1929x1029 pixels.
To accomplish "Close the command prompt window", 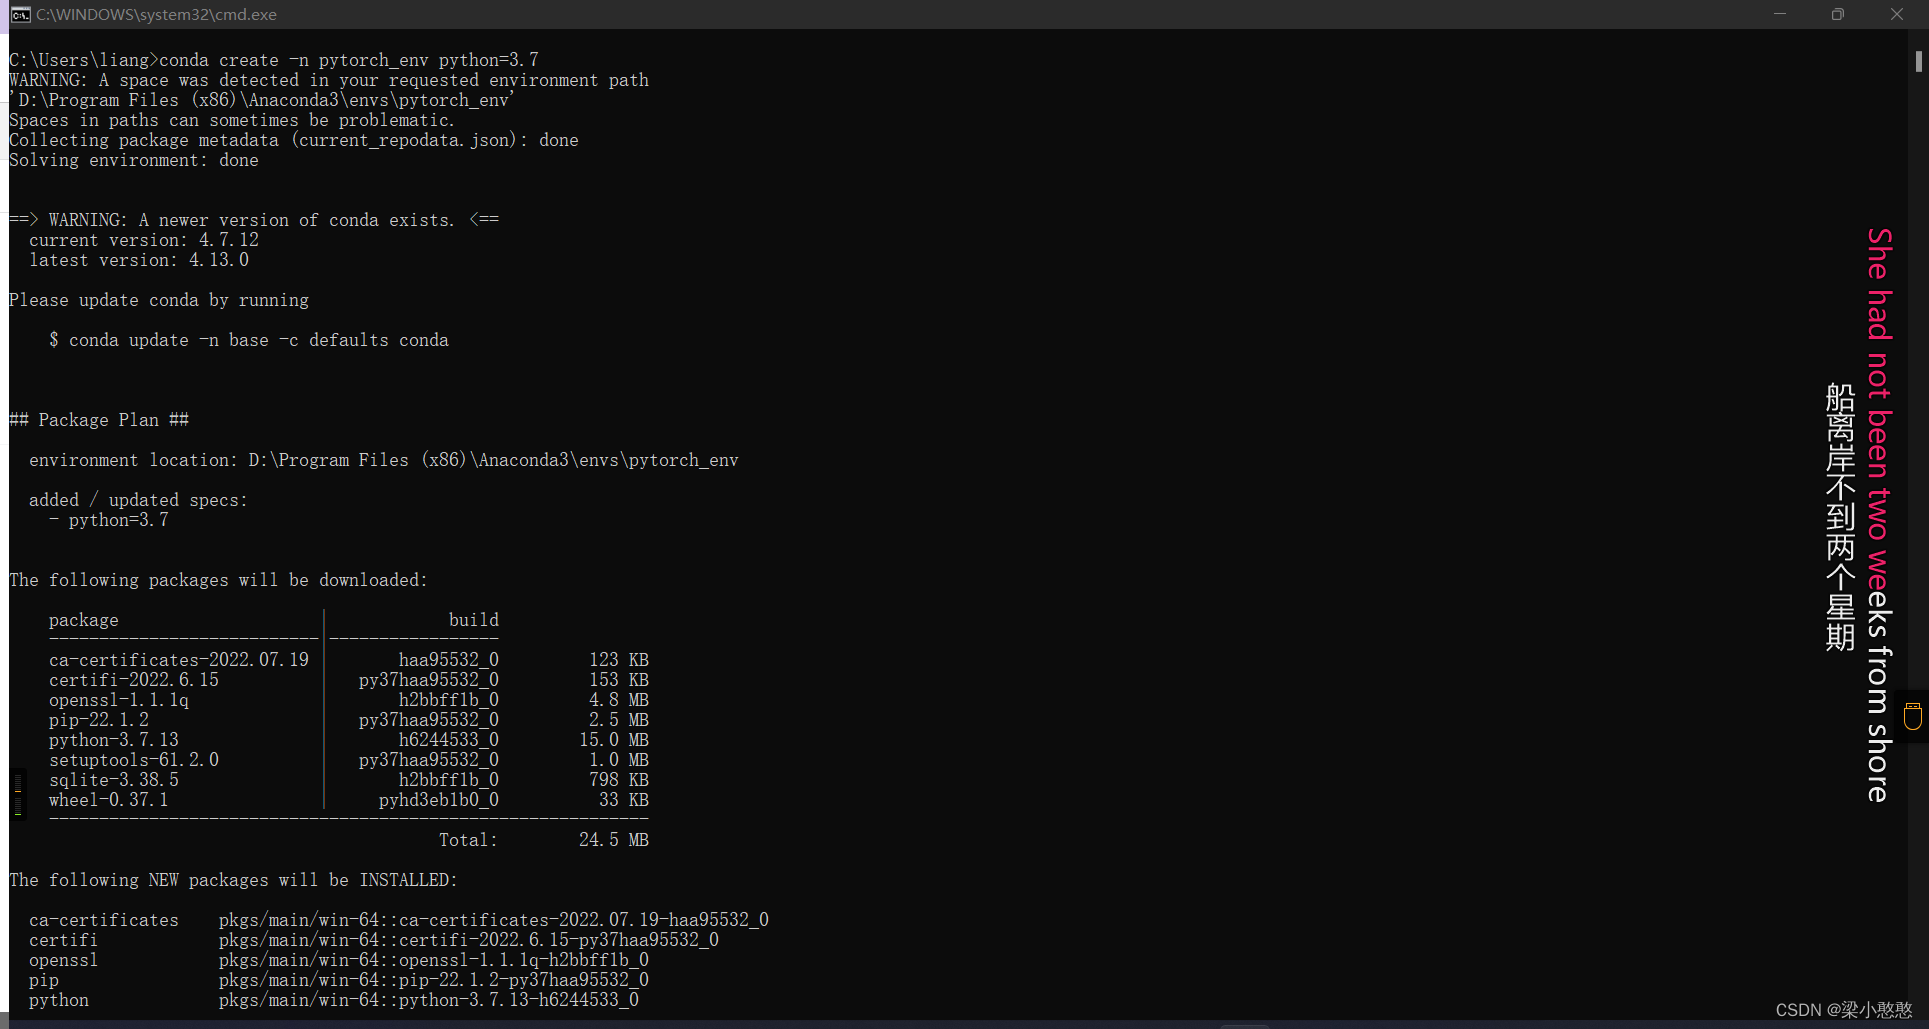I will pyautogui.click(x=1896, y=14).
